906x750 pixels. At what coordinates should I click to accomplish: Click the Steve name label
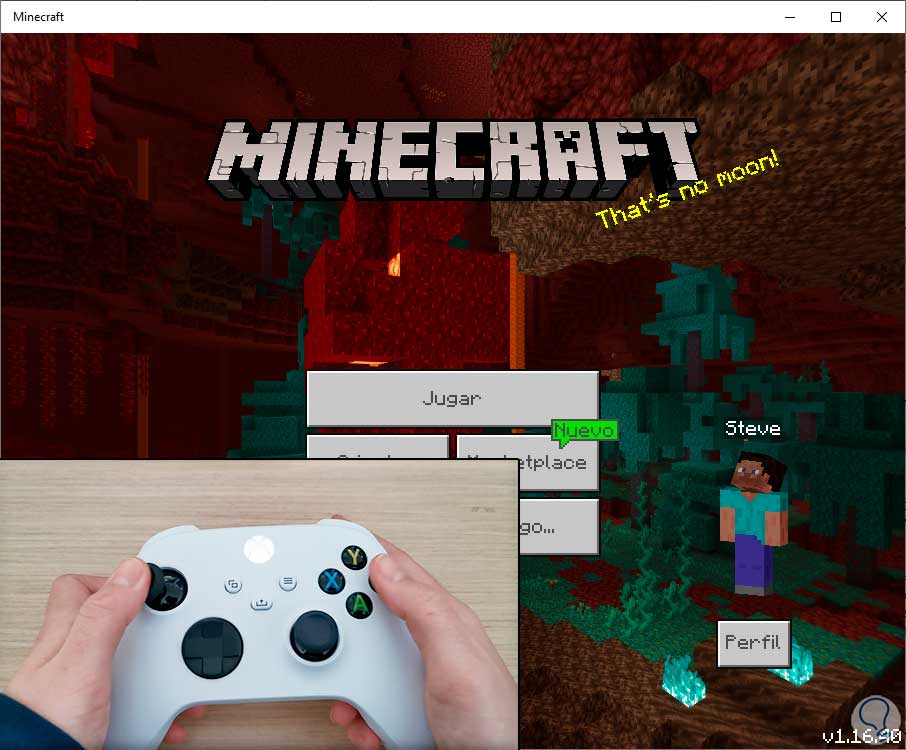pyautogui.click(x=752, y=428)
